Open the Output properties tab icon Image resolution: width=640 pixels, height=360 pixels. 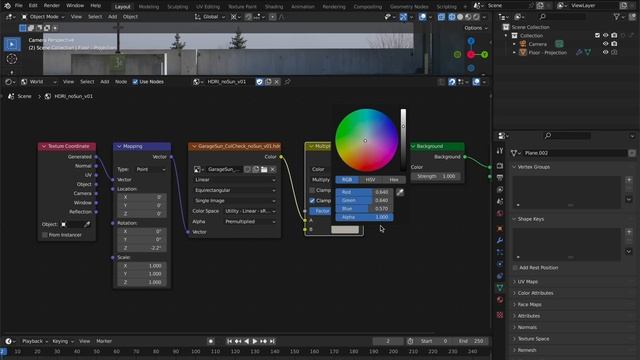coord(500,178)
